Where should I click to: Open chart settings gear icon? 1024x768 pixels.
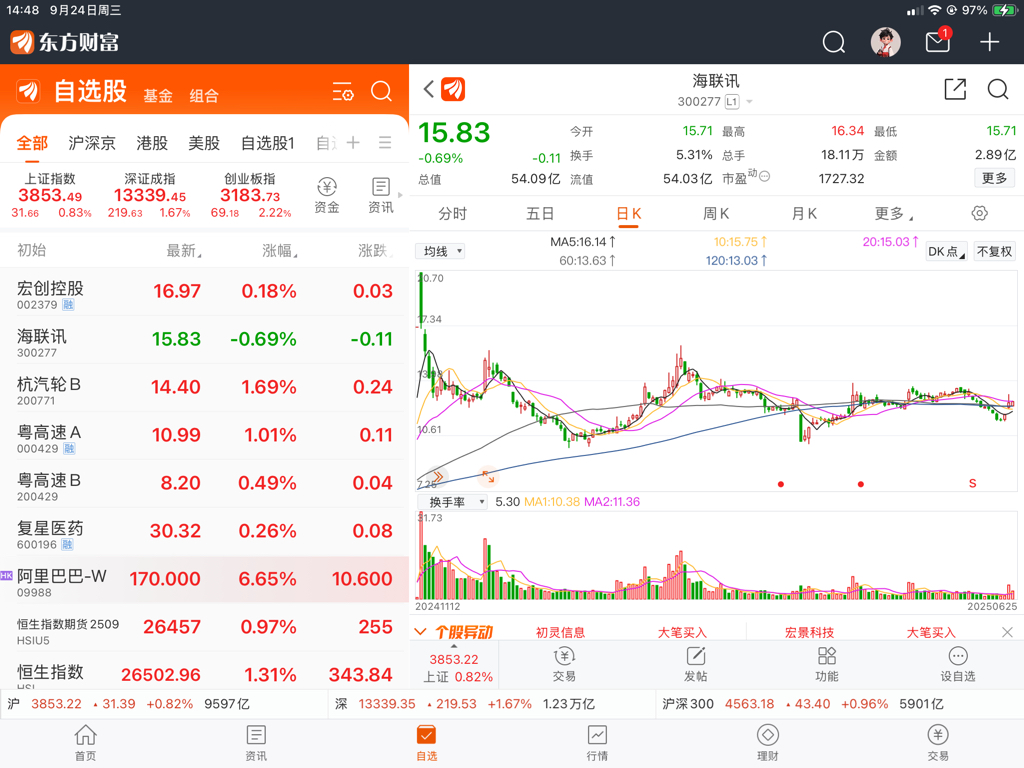[980, 213]
